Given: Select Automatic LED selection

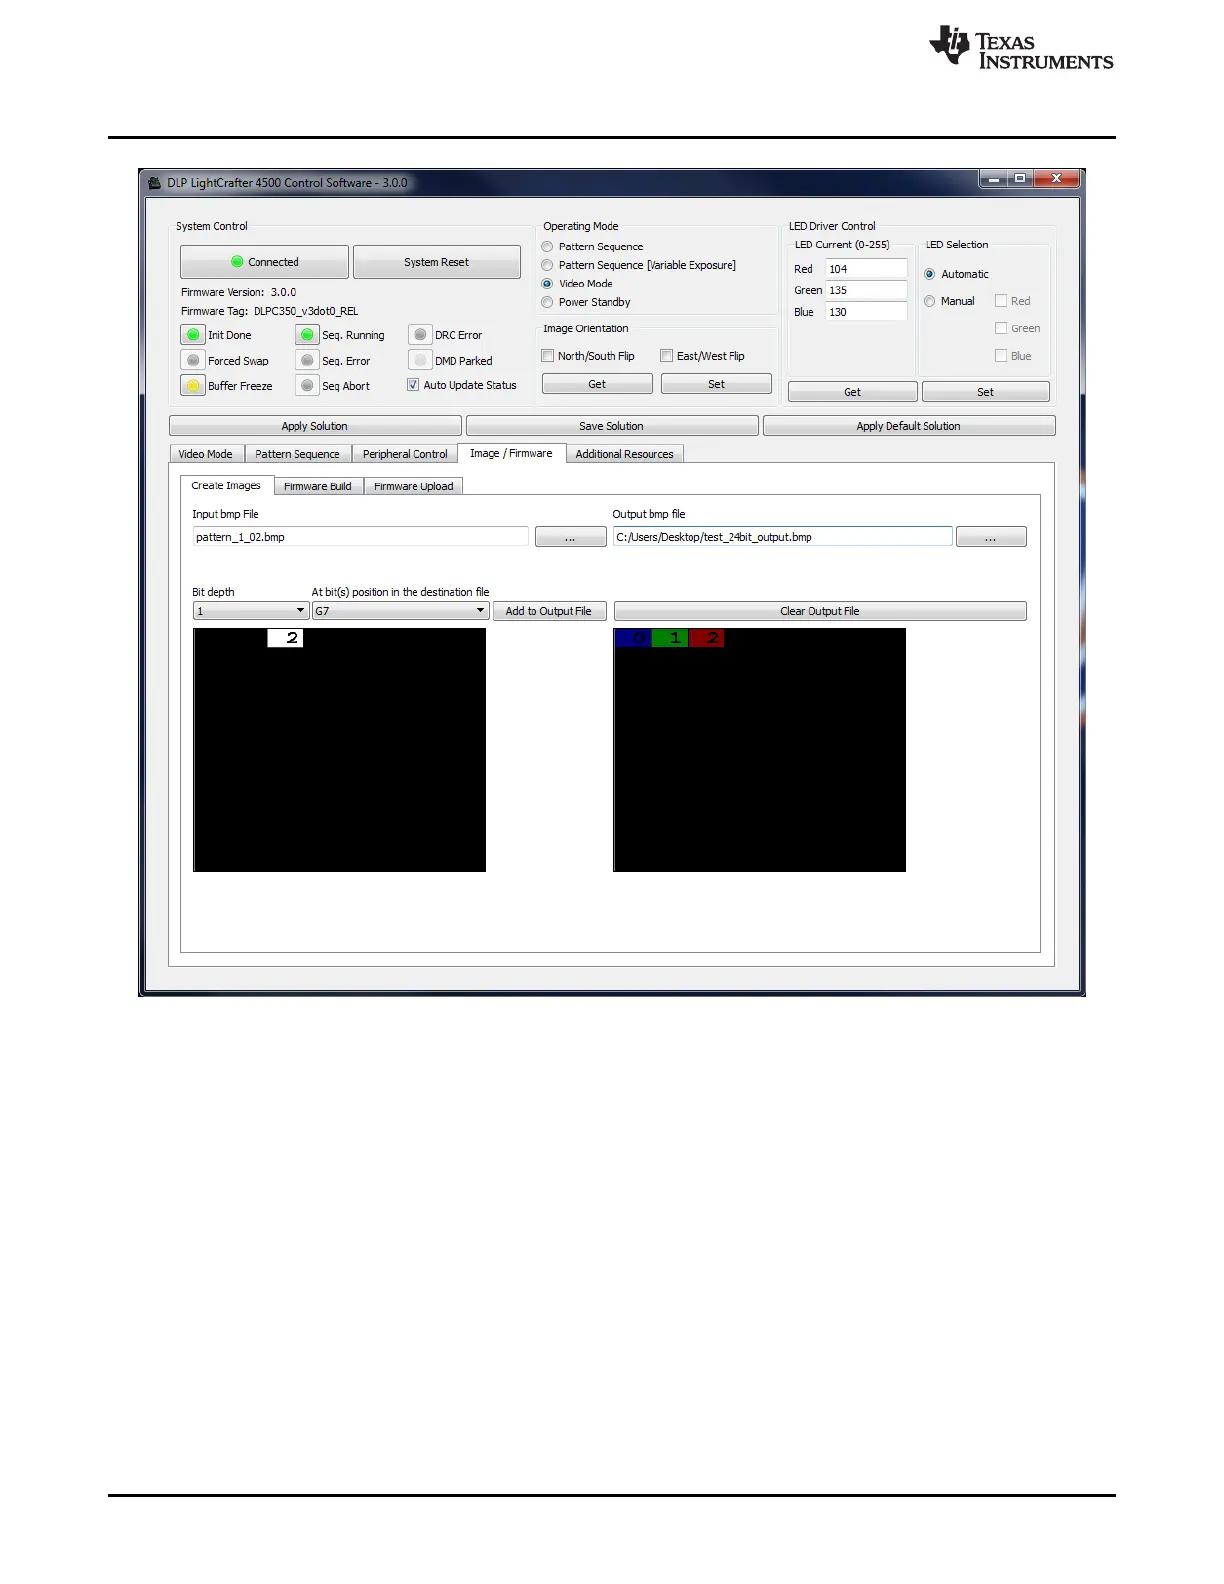Looking at the screenshot, I should [x=930, y=274].
